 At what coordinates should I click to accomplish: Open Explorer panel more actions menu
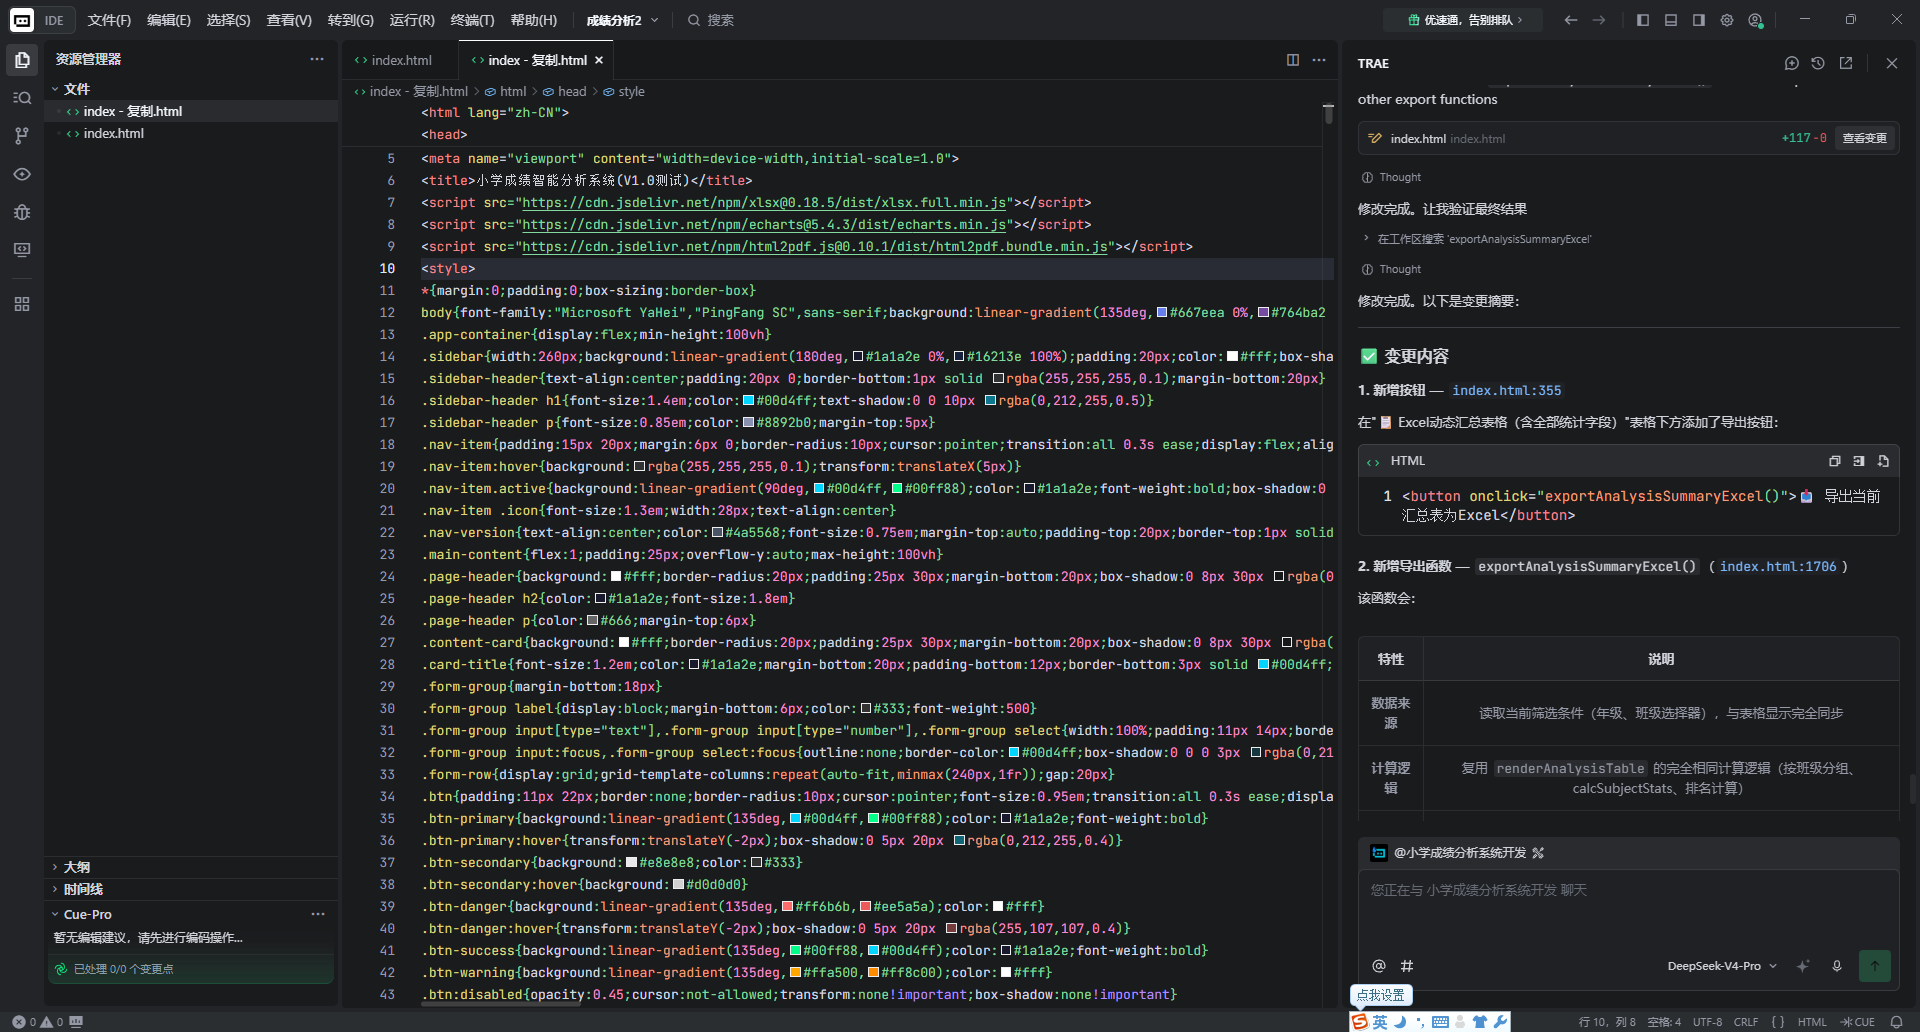pyautogui.click(x=317, y=59)
